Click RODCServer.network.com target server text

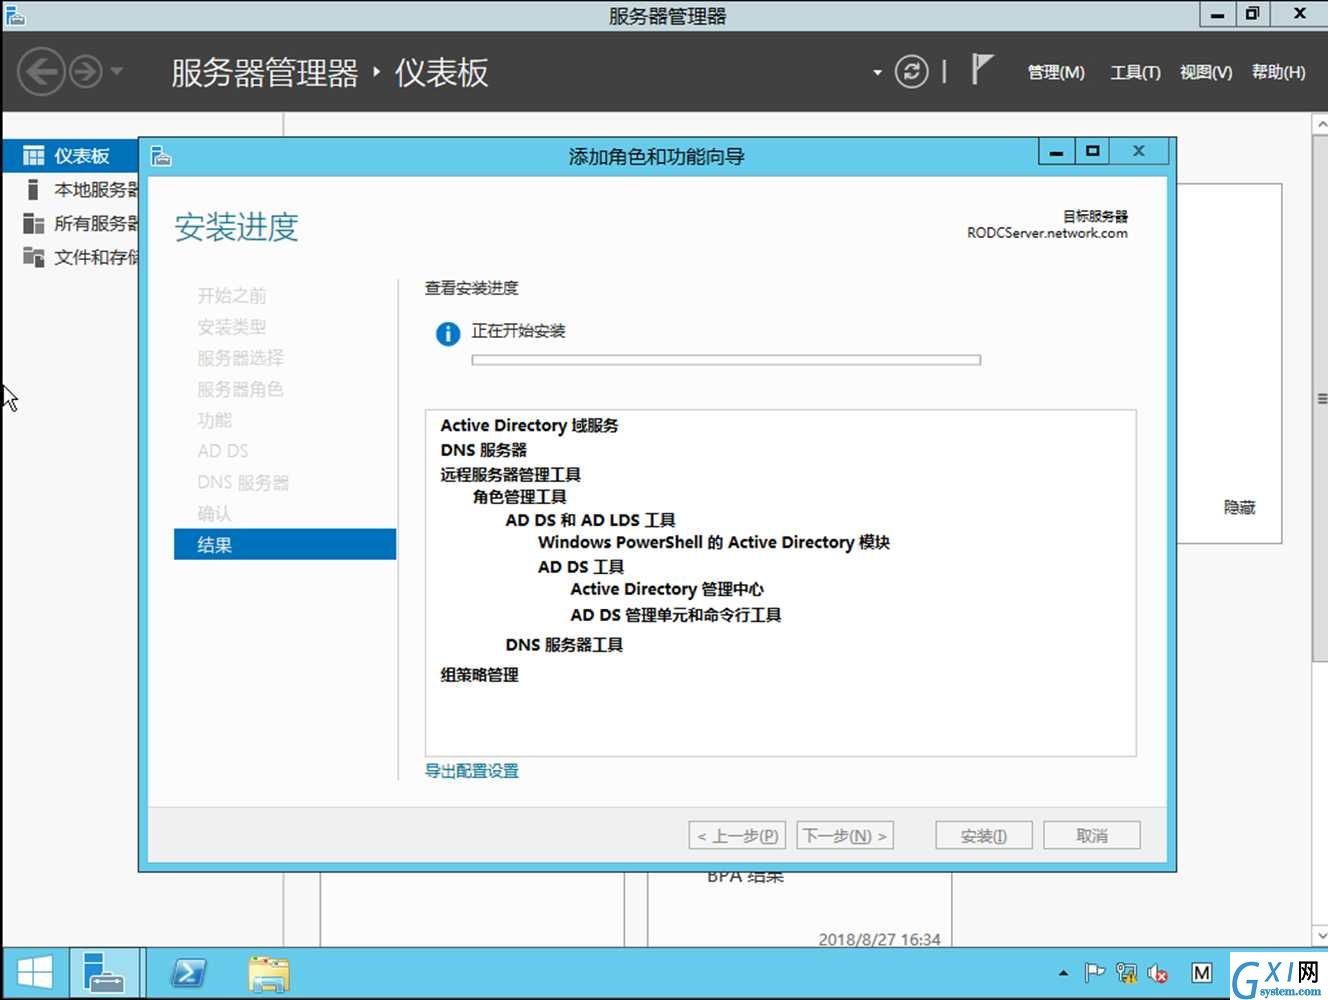tap(1047, 233)
